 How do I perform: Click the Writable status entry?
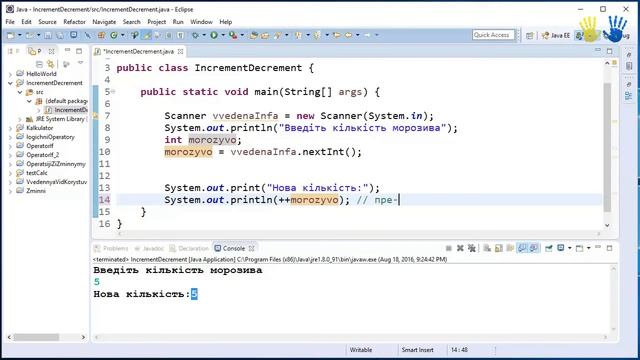pos(361,350)
